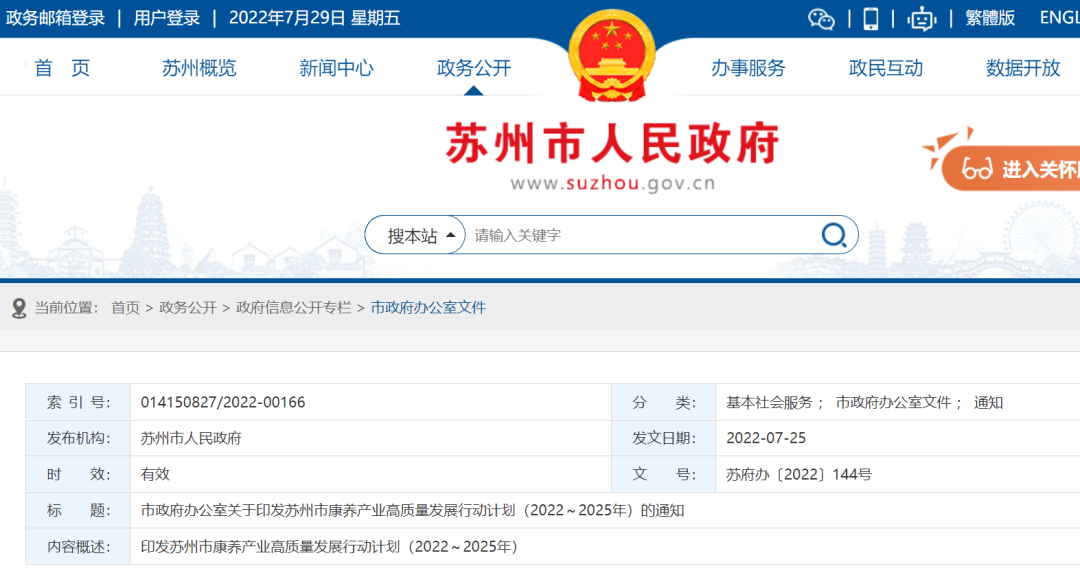Viewport: 1080px width, 573px height.
Task: Click the keyword search input field
Action: [640, 236]
